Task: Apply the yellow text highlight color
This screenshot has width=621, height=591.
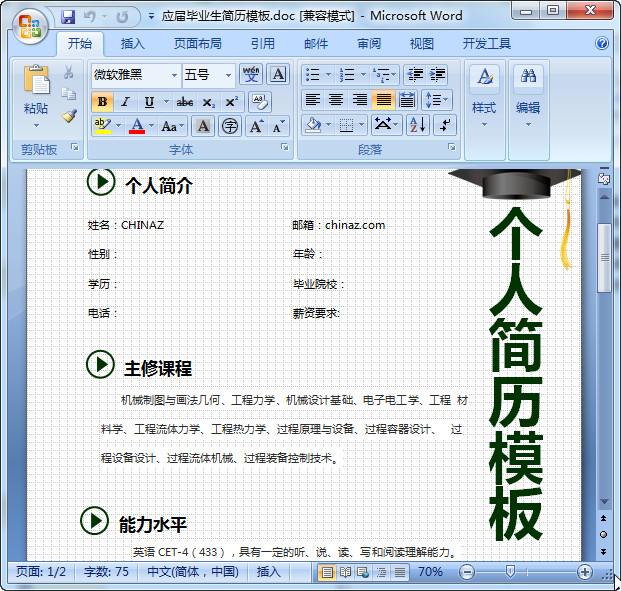Action: click(103, 126)
